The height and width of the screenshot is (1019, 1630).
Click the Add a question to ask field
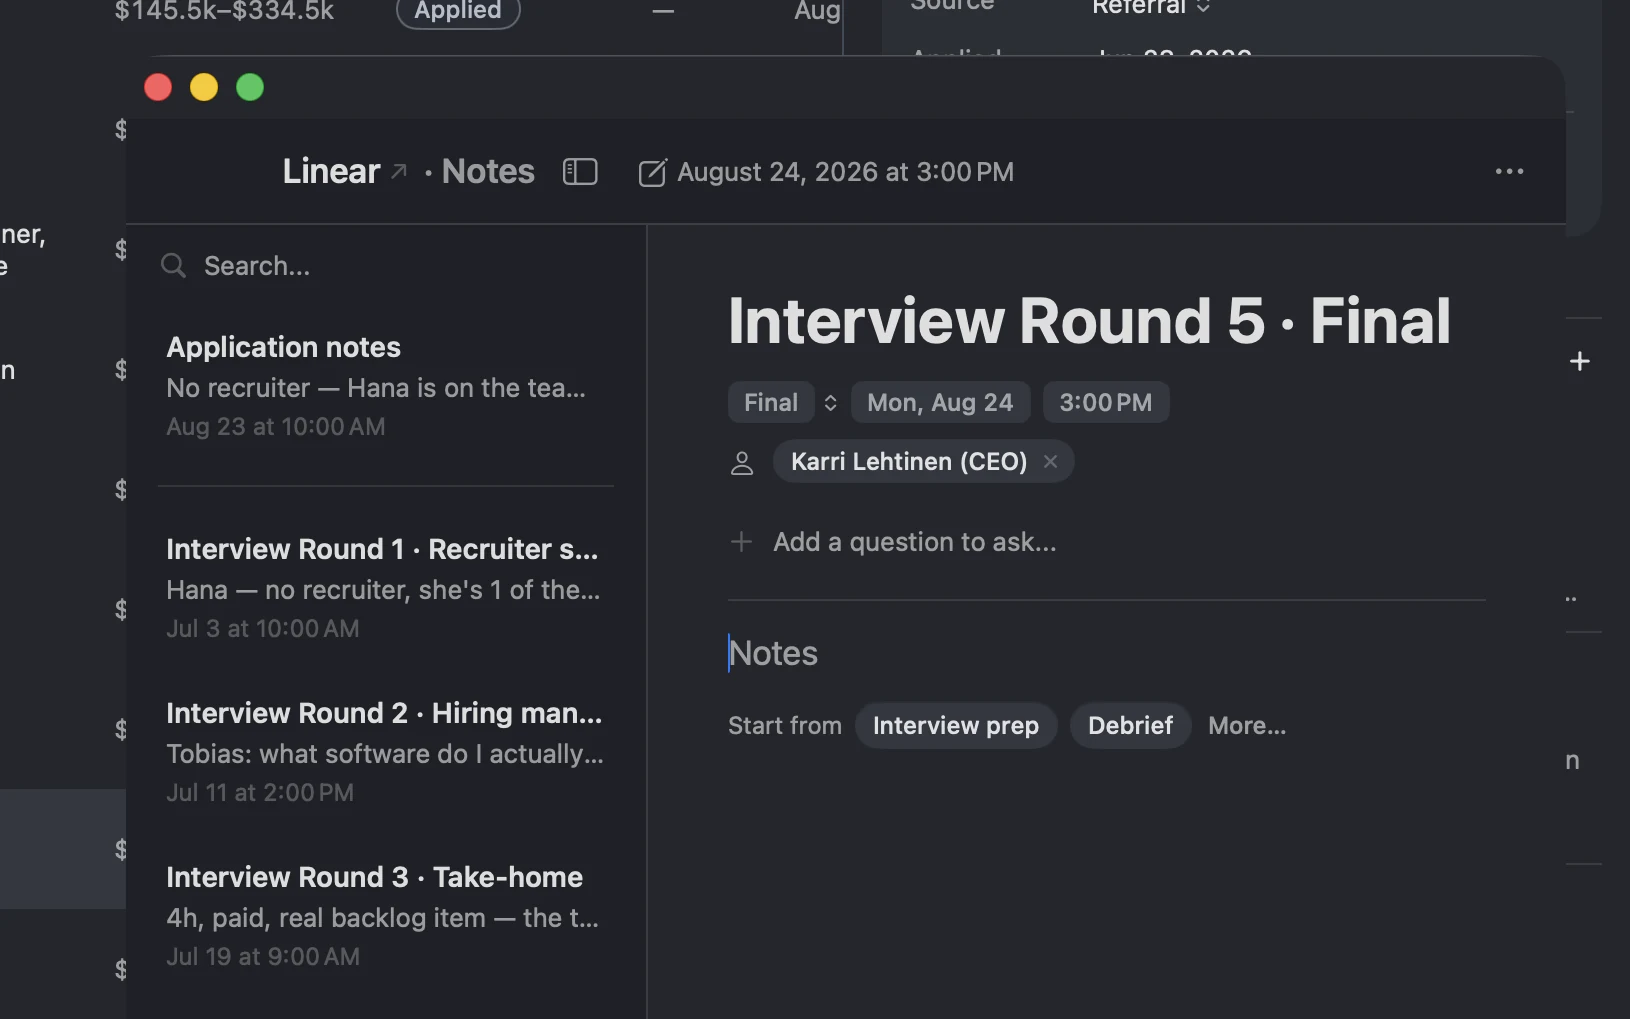pyautogui.click(x=915, y=542)
